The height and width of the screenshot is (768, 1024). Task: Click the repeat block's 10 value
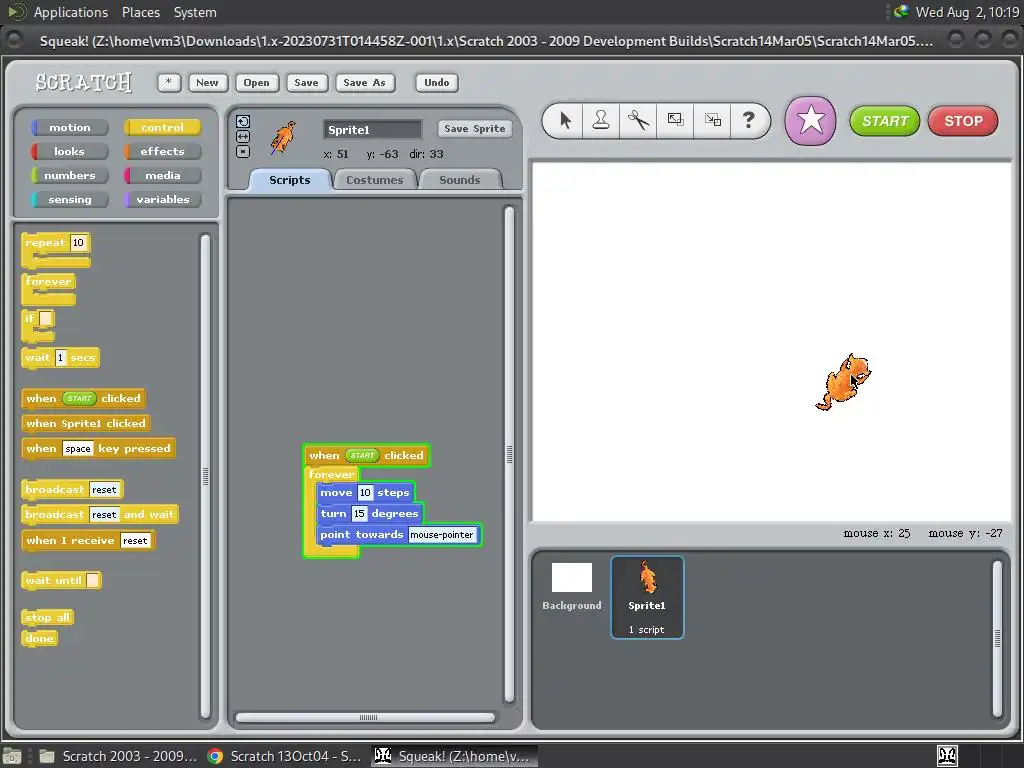[x=78, y=242]
